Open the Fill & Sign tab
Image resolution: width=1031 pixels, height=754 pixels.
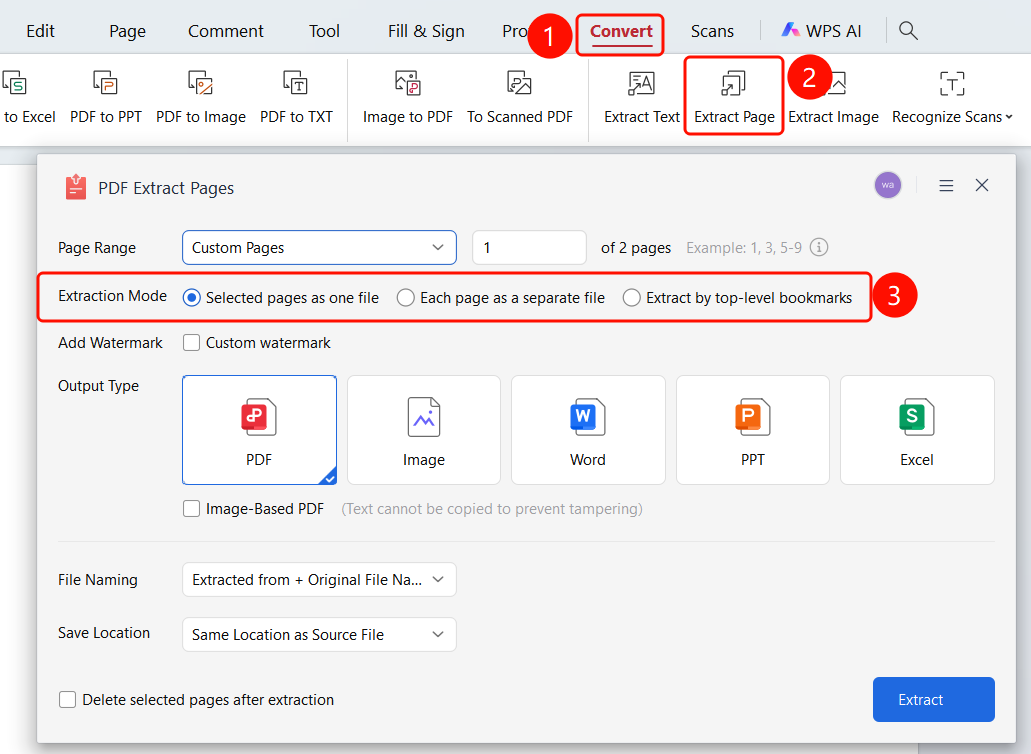click(x=426, y=31)
